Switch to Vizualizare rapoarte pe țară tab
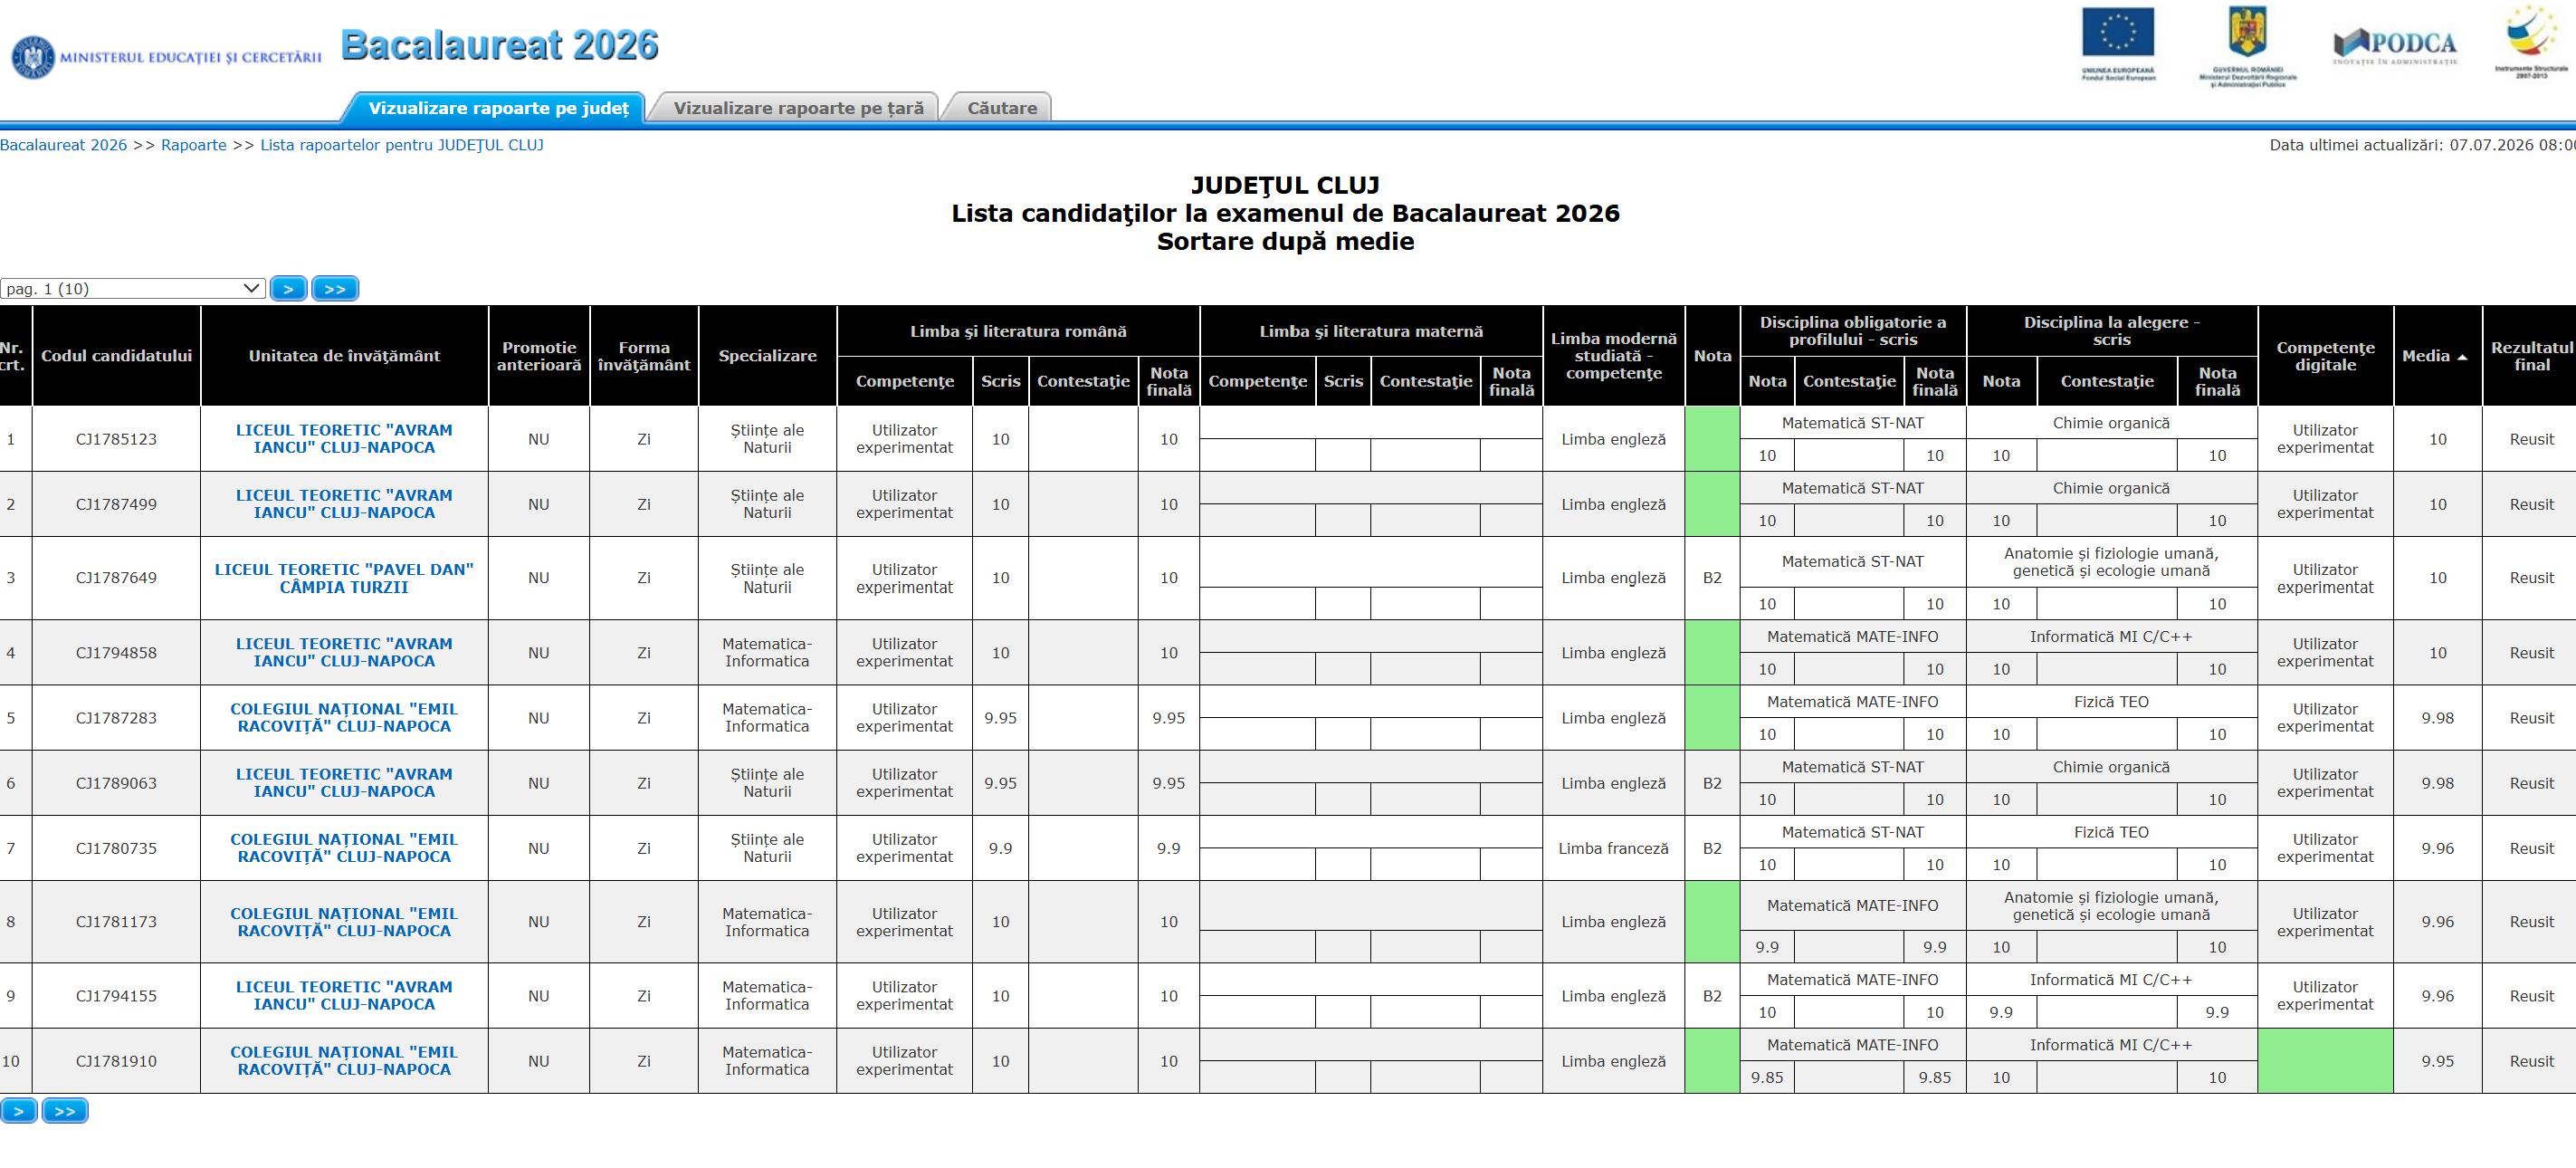The image size is (2576, 1168). 797,108
